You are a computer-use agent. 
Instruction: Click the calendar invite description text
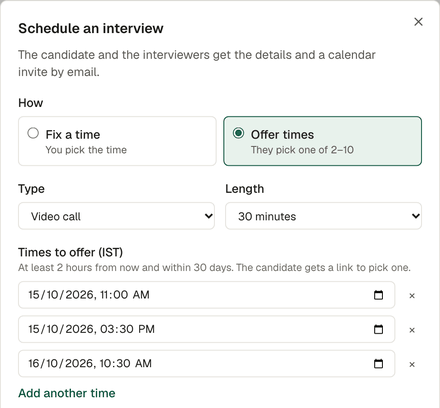[197, 63]
